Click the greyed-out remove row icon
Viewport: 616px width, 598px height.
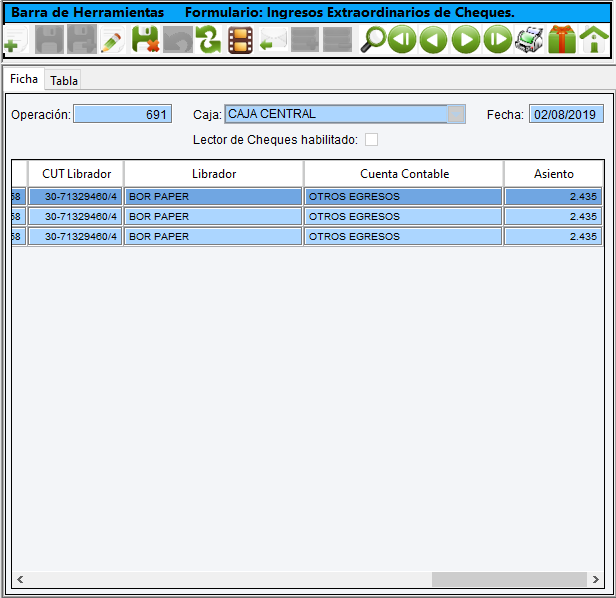coord(337,40)
